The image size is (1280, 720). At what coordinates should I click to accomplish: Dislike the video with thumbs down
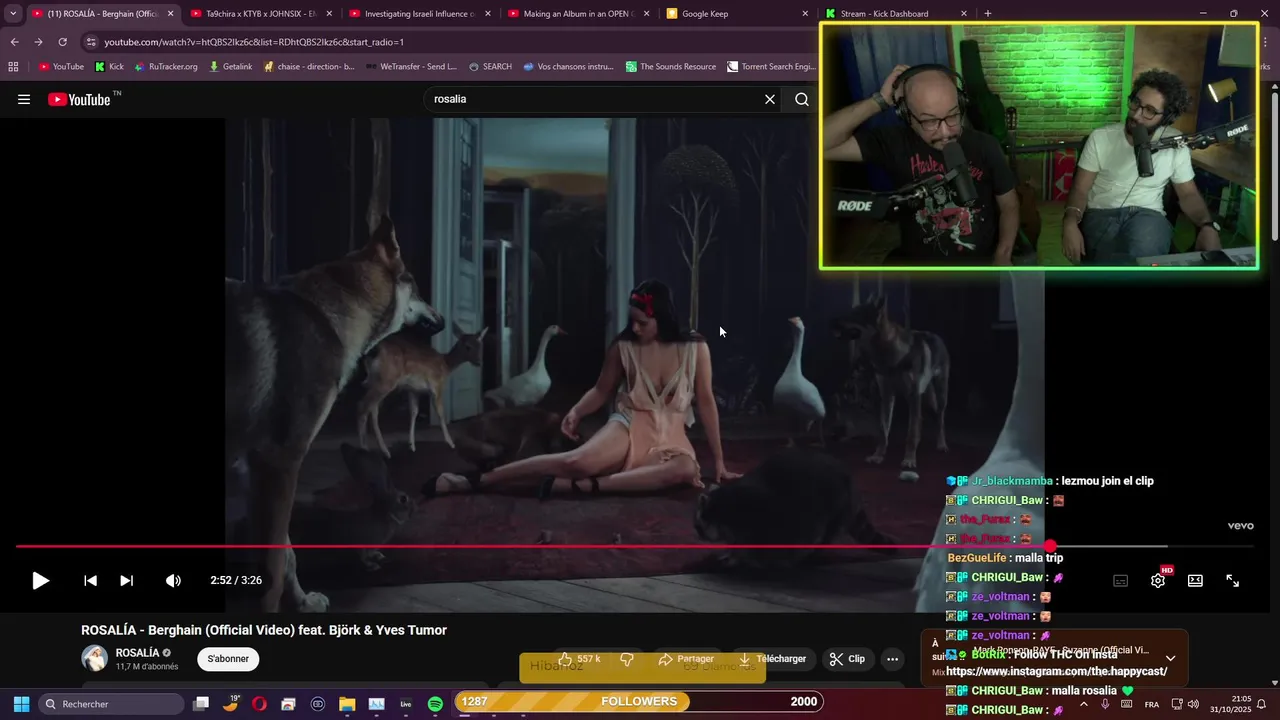tap(627, 659)
